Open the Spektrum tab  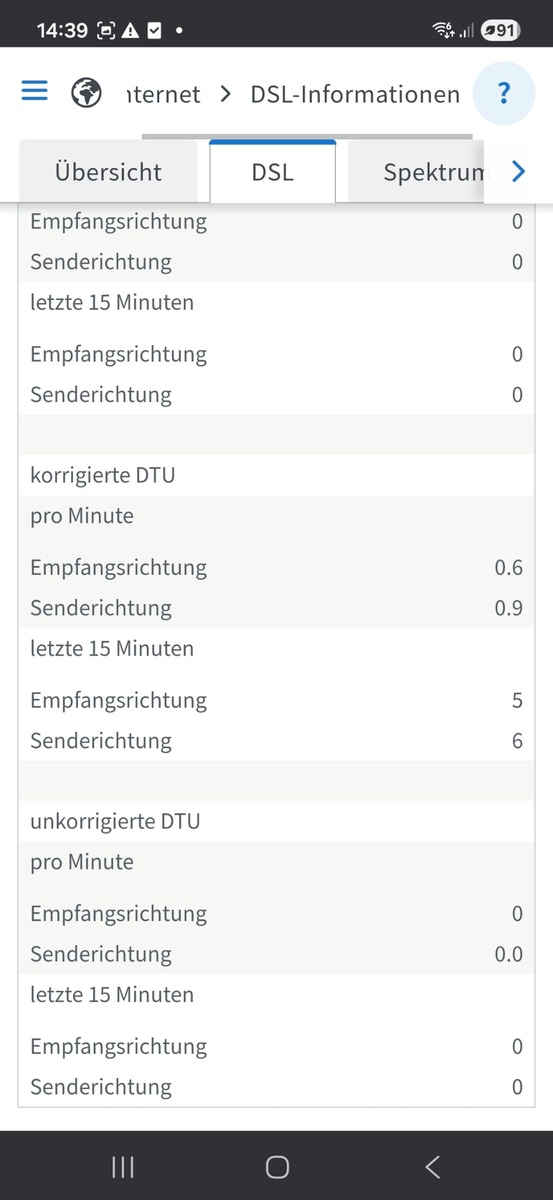[x=417, y=171]
